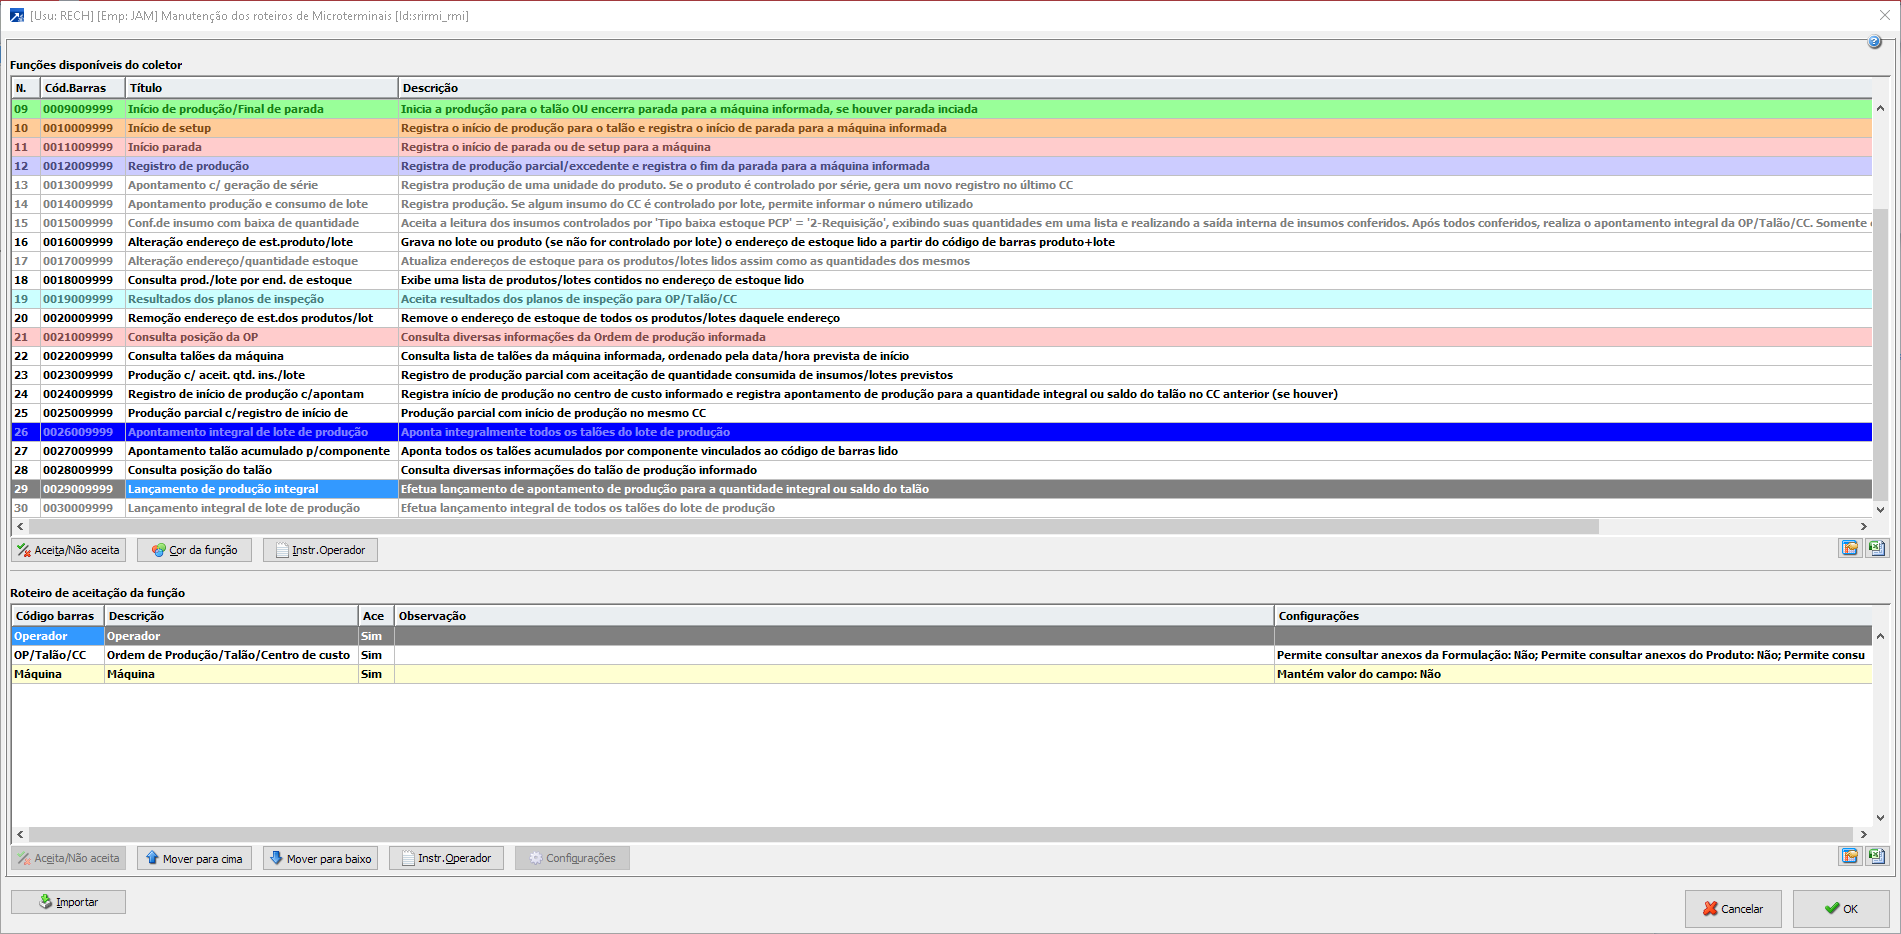Screen dimensions: 1901x934
Task: Click the Configurações column header
Action: pos(1573,616)
